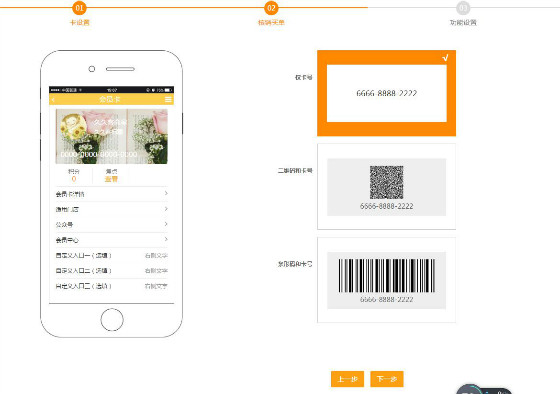The width and height of the screenshot is (560, 394).
Task: Expand the first list row chevron in preview
Action: click(x=166, y=193)
